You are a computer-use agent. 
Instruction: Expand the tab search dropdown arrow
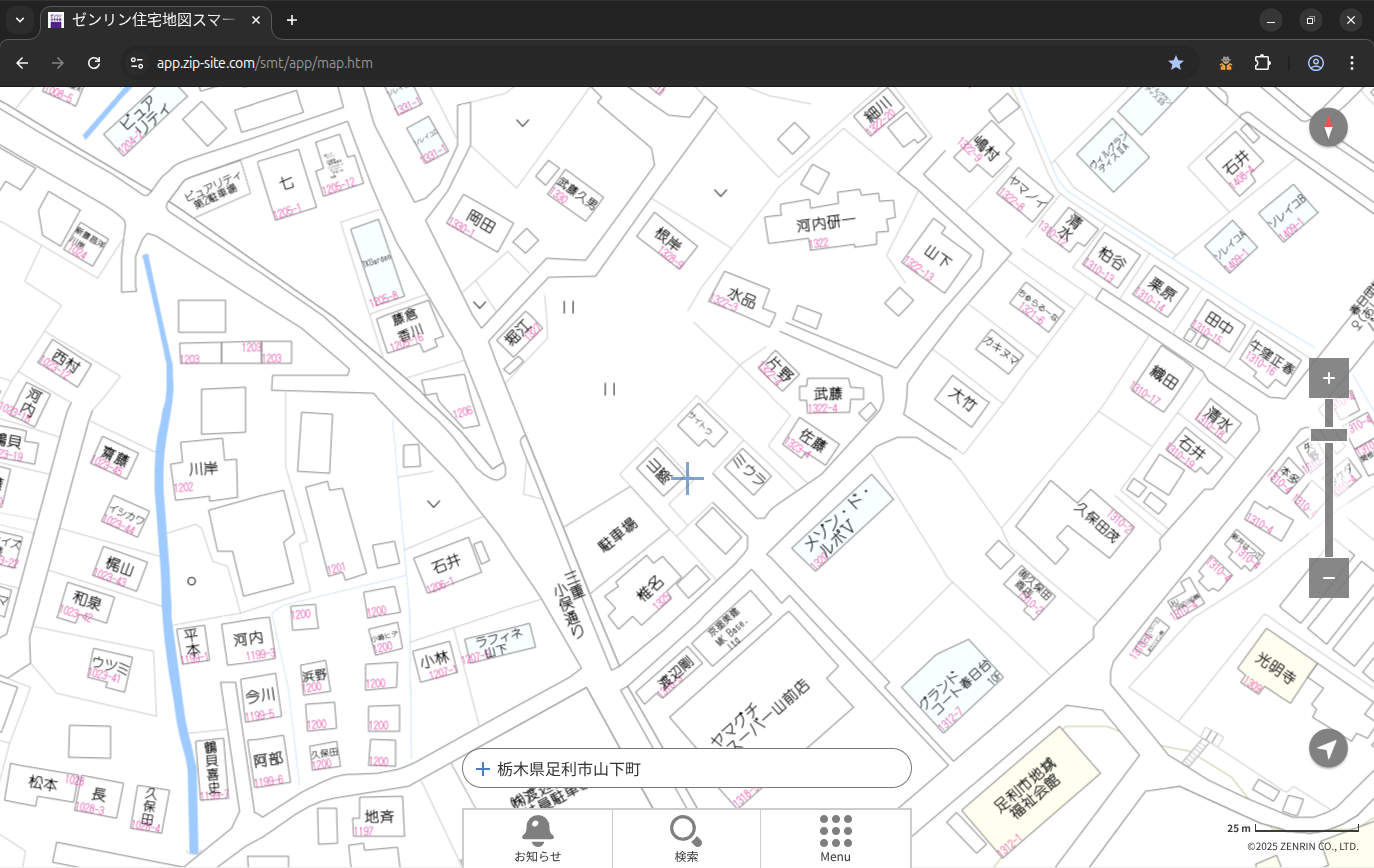(x=19, y=20)
